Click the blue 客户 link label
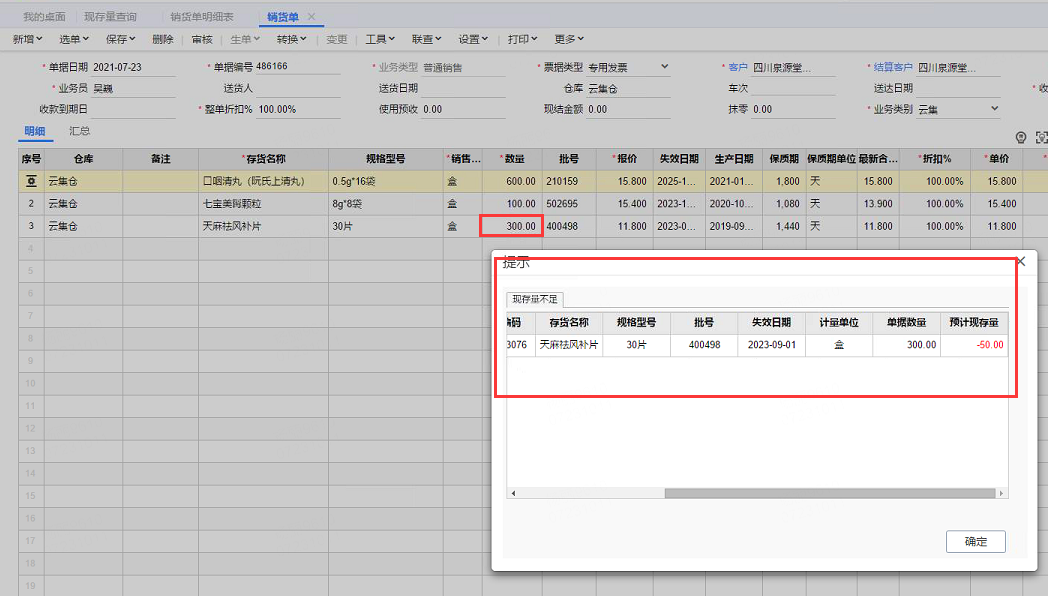Viewport: 1048px width, 596px height. tap(738, 67)
